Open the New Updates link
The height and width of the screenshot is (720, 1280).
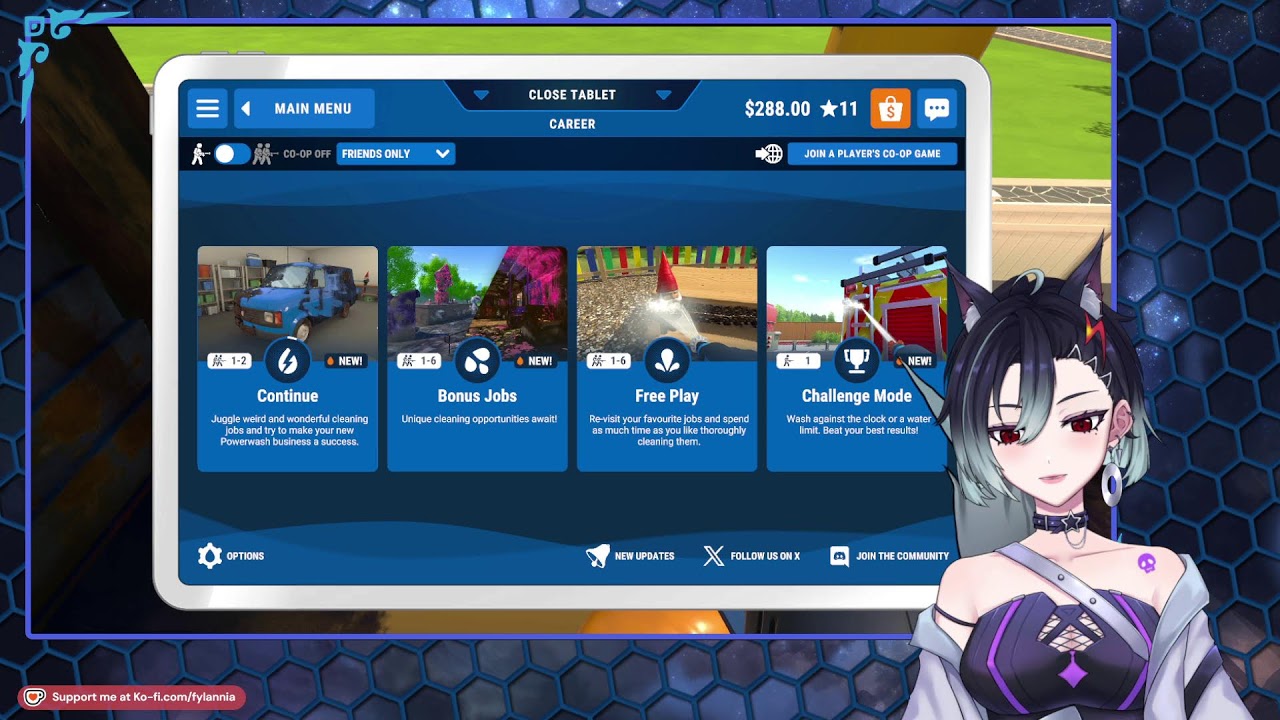(x=644, y=556)
